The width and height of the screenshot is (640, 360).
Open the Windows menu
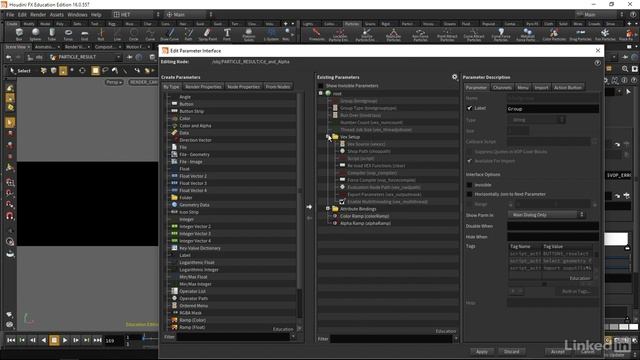pyautogui.click(x=77, y=14)
